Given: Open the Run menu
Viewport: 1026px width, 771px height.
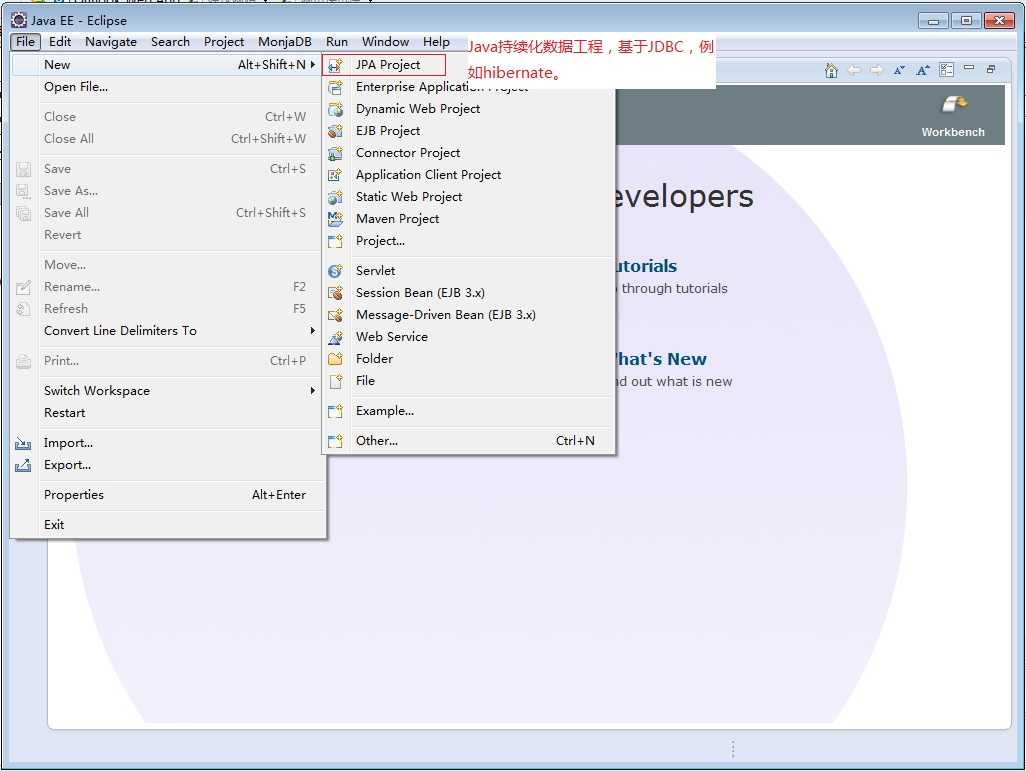Looking at the screenshot, I should click(x=337, y=42).
